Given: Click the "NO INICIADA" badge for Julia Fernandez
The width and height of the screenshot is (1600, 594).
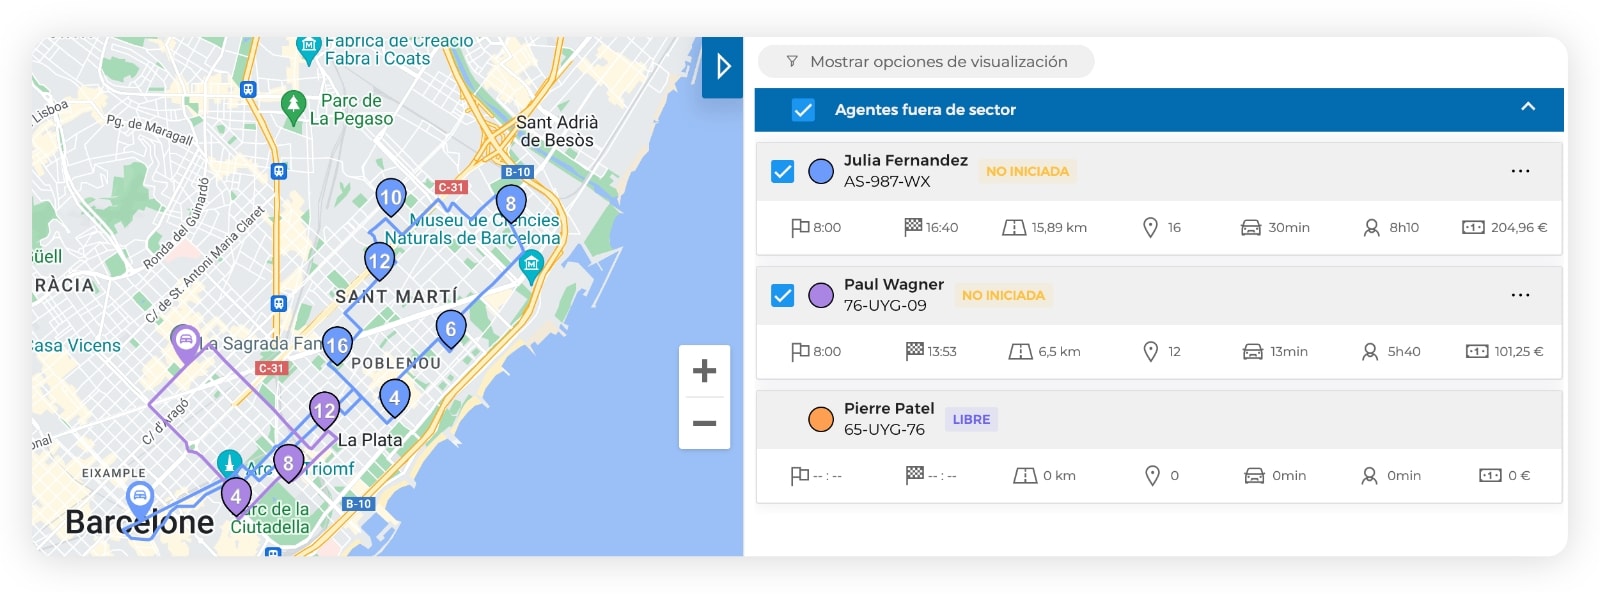Looking at the screenshot, I should click(x=1027, y=171).
